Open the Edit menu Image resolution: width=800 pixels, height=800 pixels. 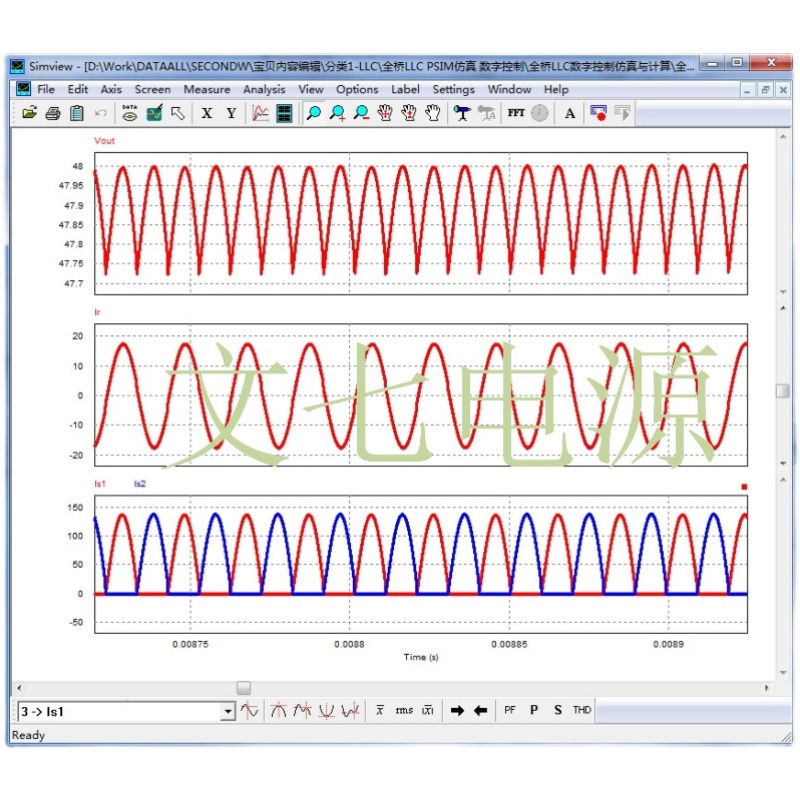(78, 89)
